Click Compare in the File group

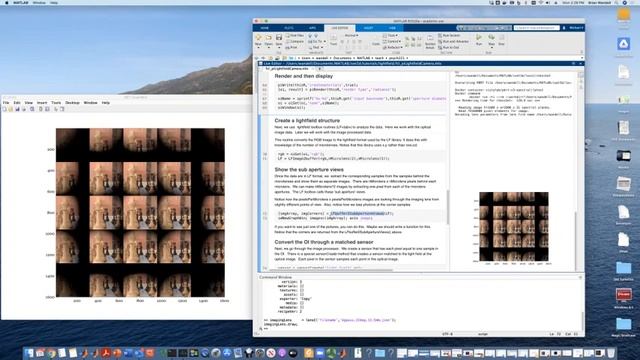tap(295, 41)
